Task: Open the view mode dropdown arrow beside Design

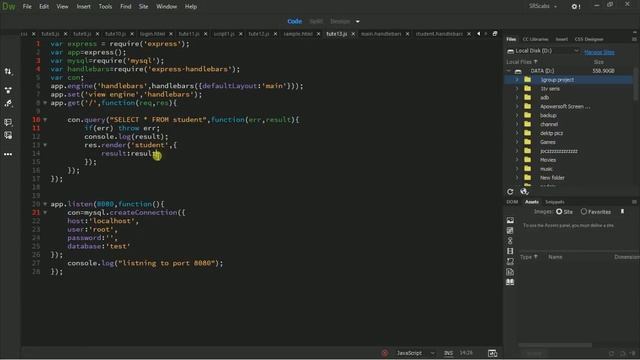Action: (x=358, y=21)
